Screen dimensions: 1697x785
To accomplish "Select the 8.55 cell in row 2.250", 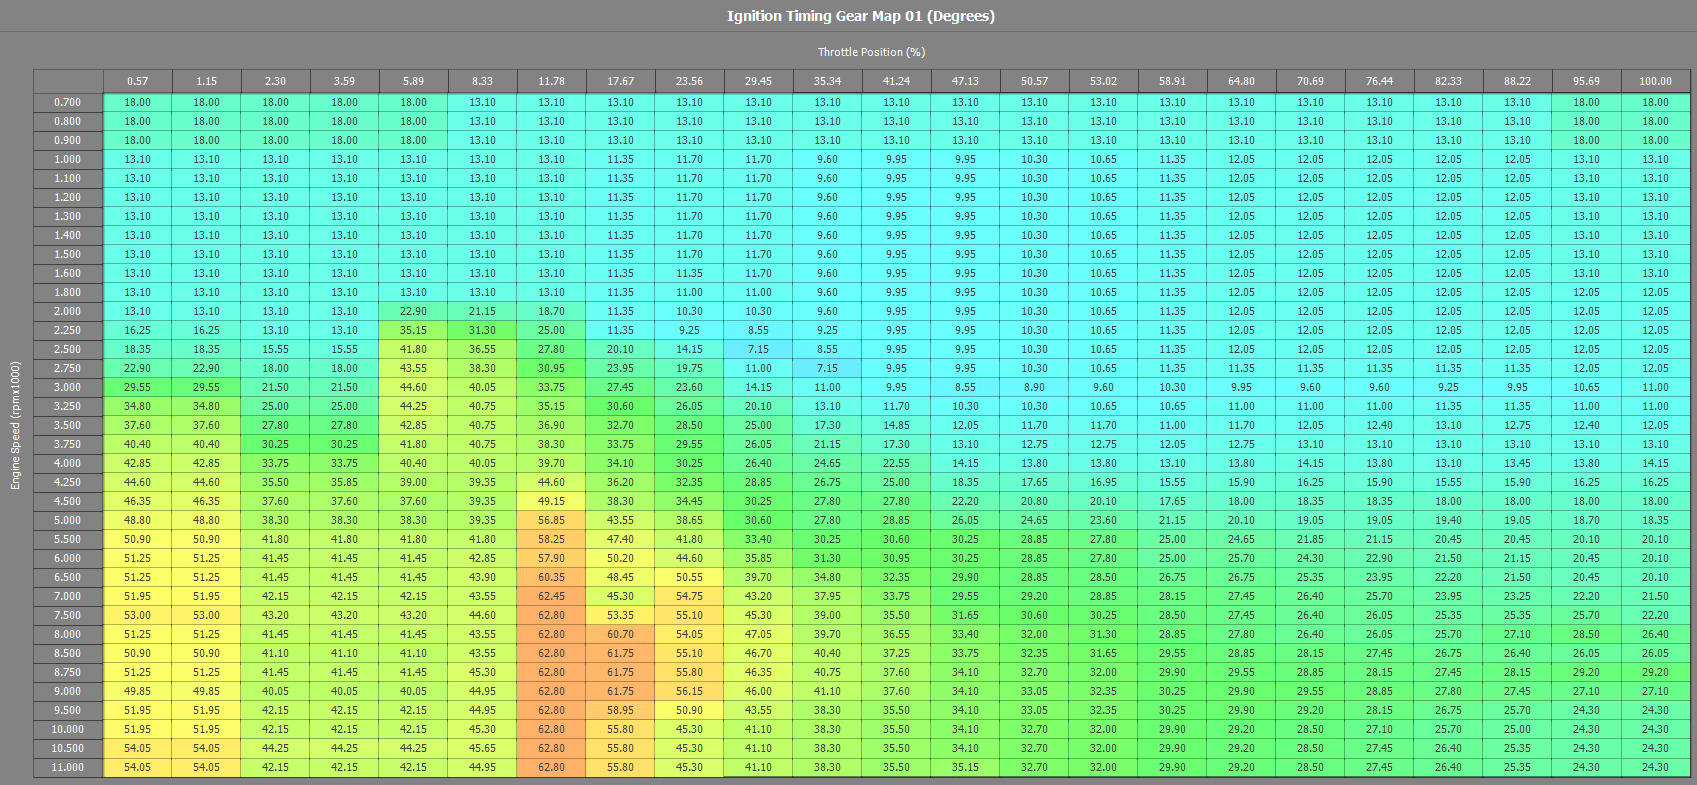I will (759, 330).
